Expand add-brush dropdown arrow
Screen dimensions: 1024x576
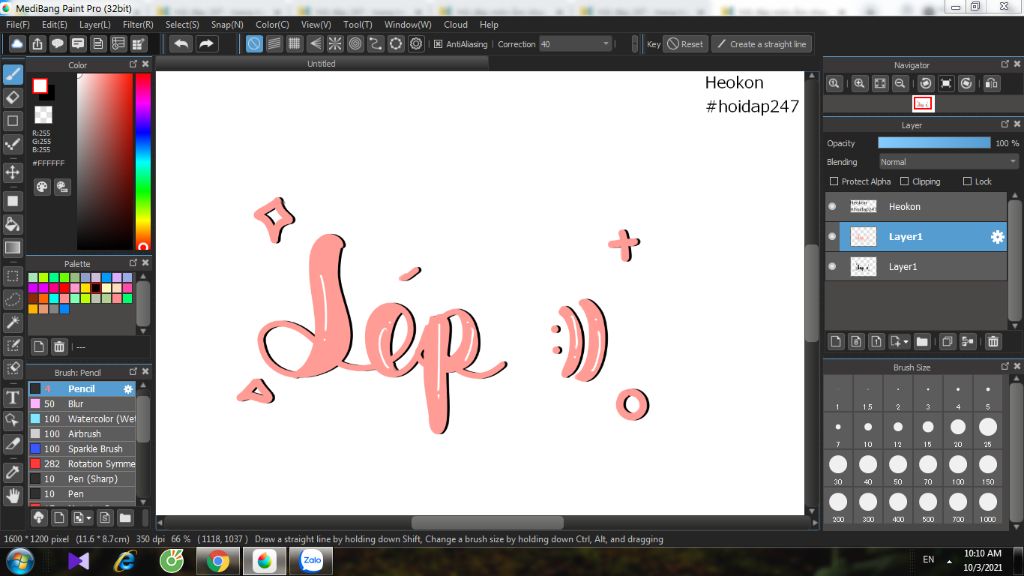[x=89, y=519]
